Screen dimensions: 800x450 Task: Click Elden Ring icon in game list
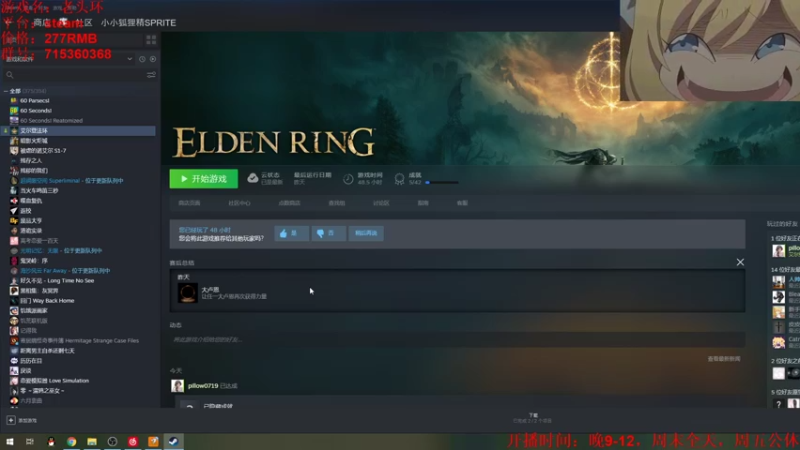click(14, 131)
